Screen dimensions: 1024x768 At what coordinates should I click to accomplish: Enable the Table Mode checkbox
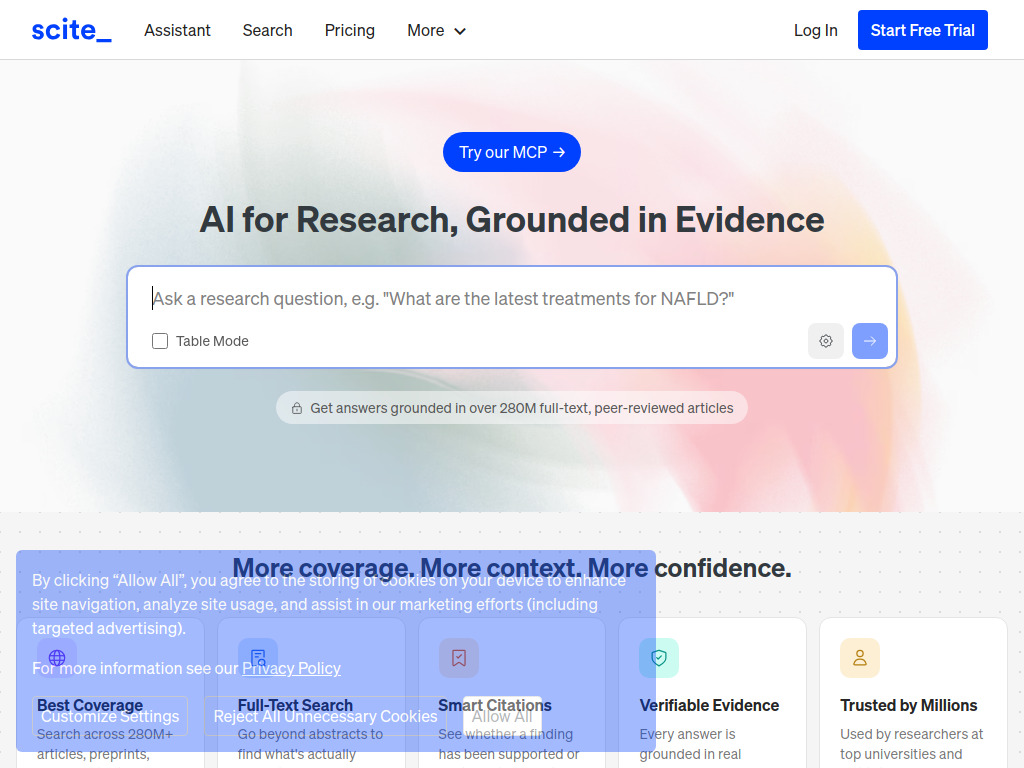[x=160, y=341]
